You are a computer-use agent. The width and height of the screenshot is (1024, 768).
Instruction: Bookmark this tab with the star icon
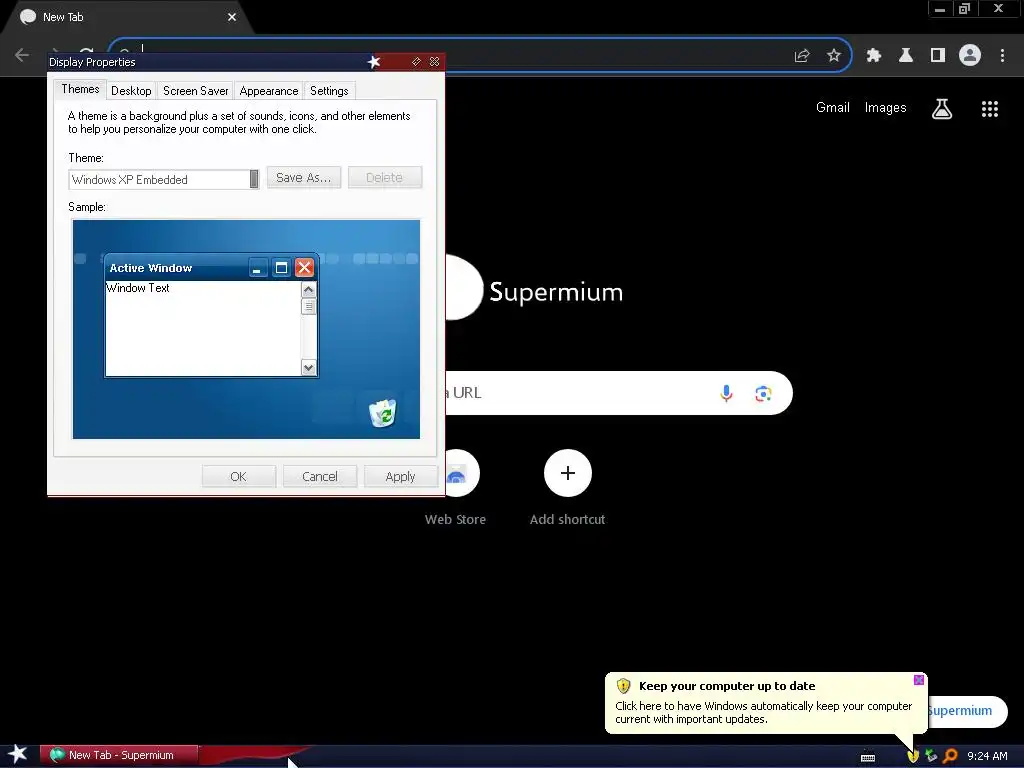pyautogui.click(x=834, y=56)
